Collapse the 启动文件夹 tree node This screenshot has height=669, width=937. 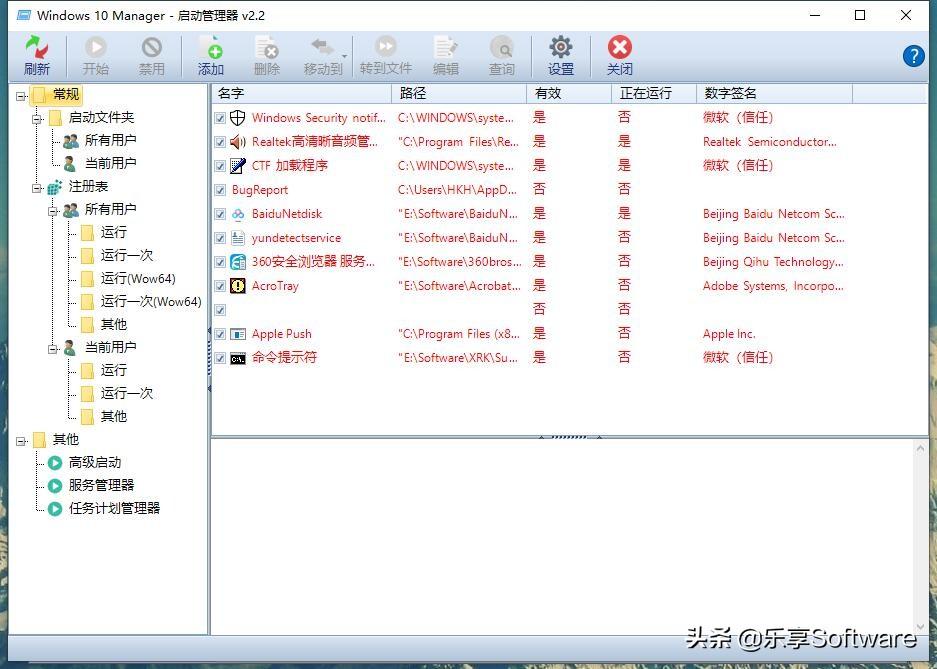(x=37, y=119)
